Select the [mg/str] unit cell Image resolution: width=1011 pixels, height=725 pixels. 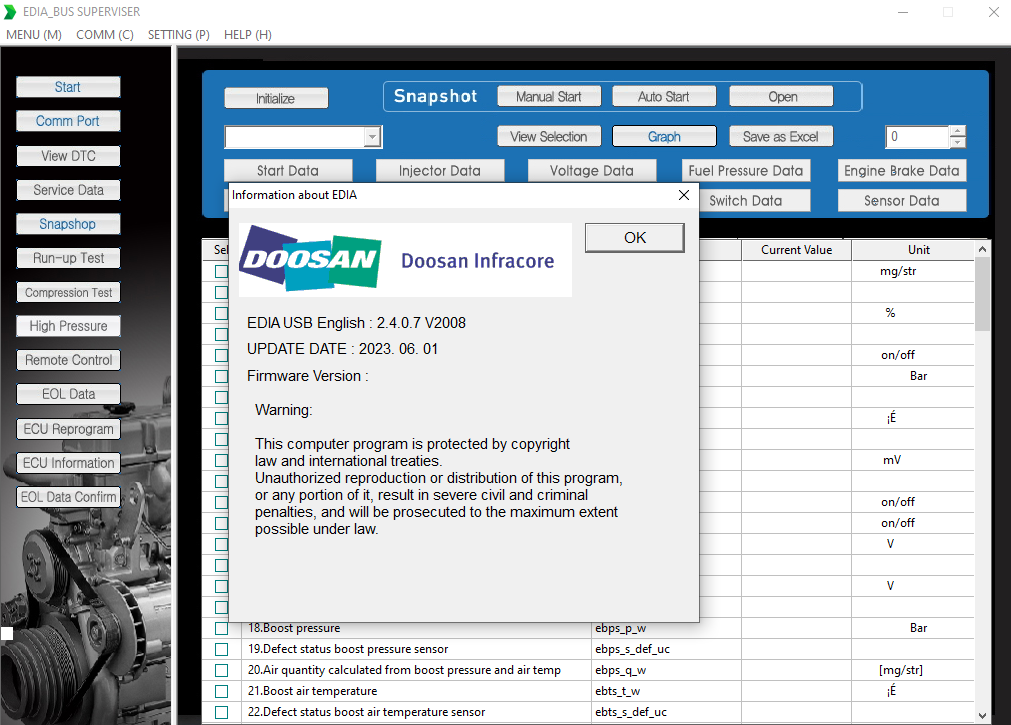tap(913, 670)
